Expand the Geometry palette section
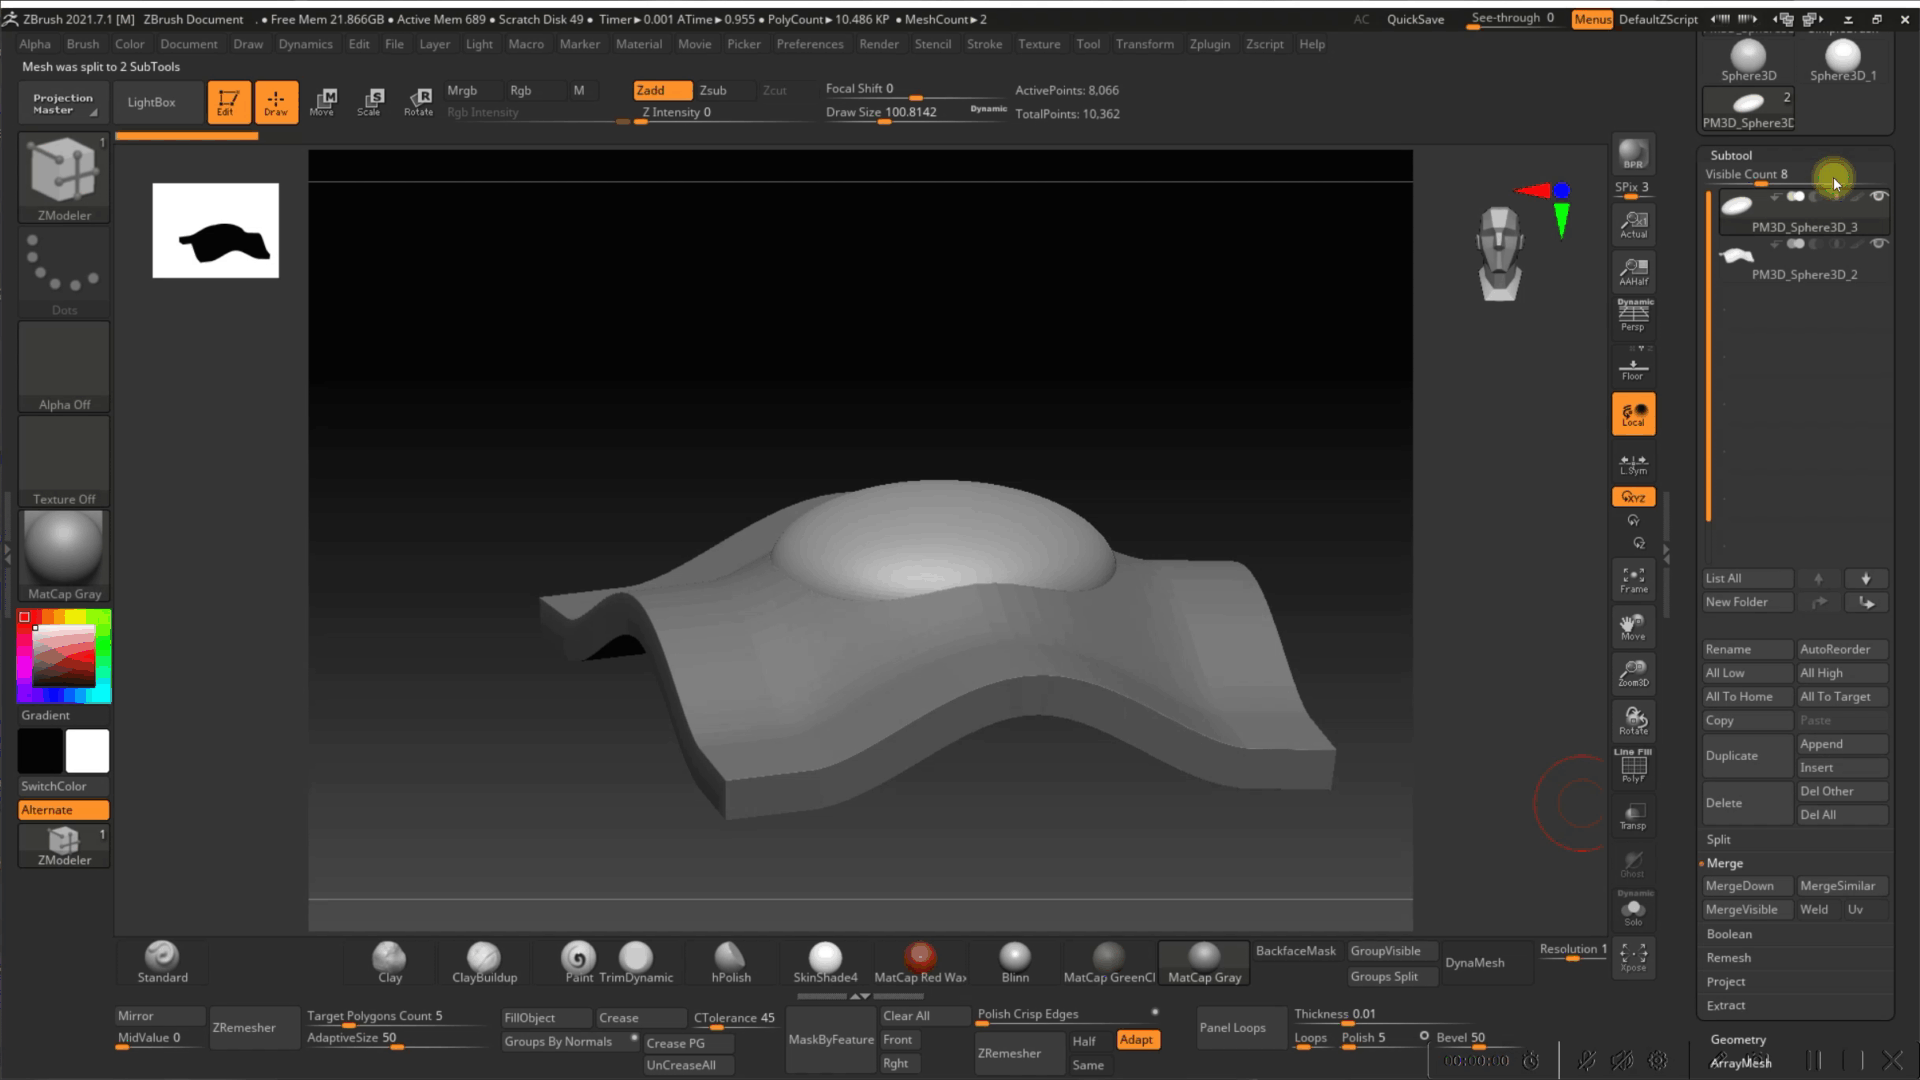The width and height of the screenshot is (1920, 1080). (1738, 1039)
